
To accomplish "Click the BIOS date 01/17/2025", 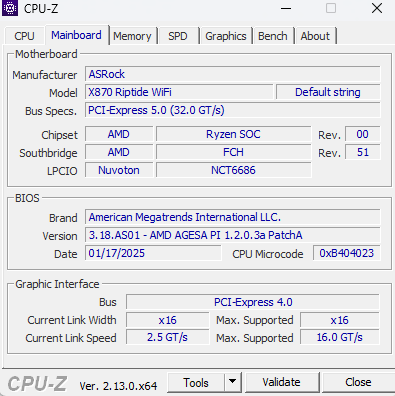I will [x=153, y=253].
